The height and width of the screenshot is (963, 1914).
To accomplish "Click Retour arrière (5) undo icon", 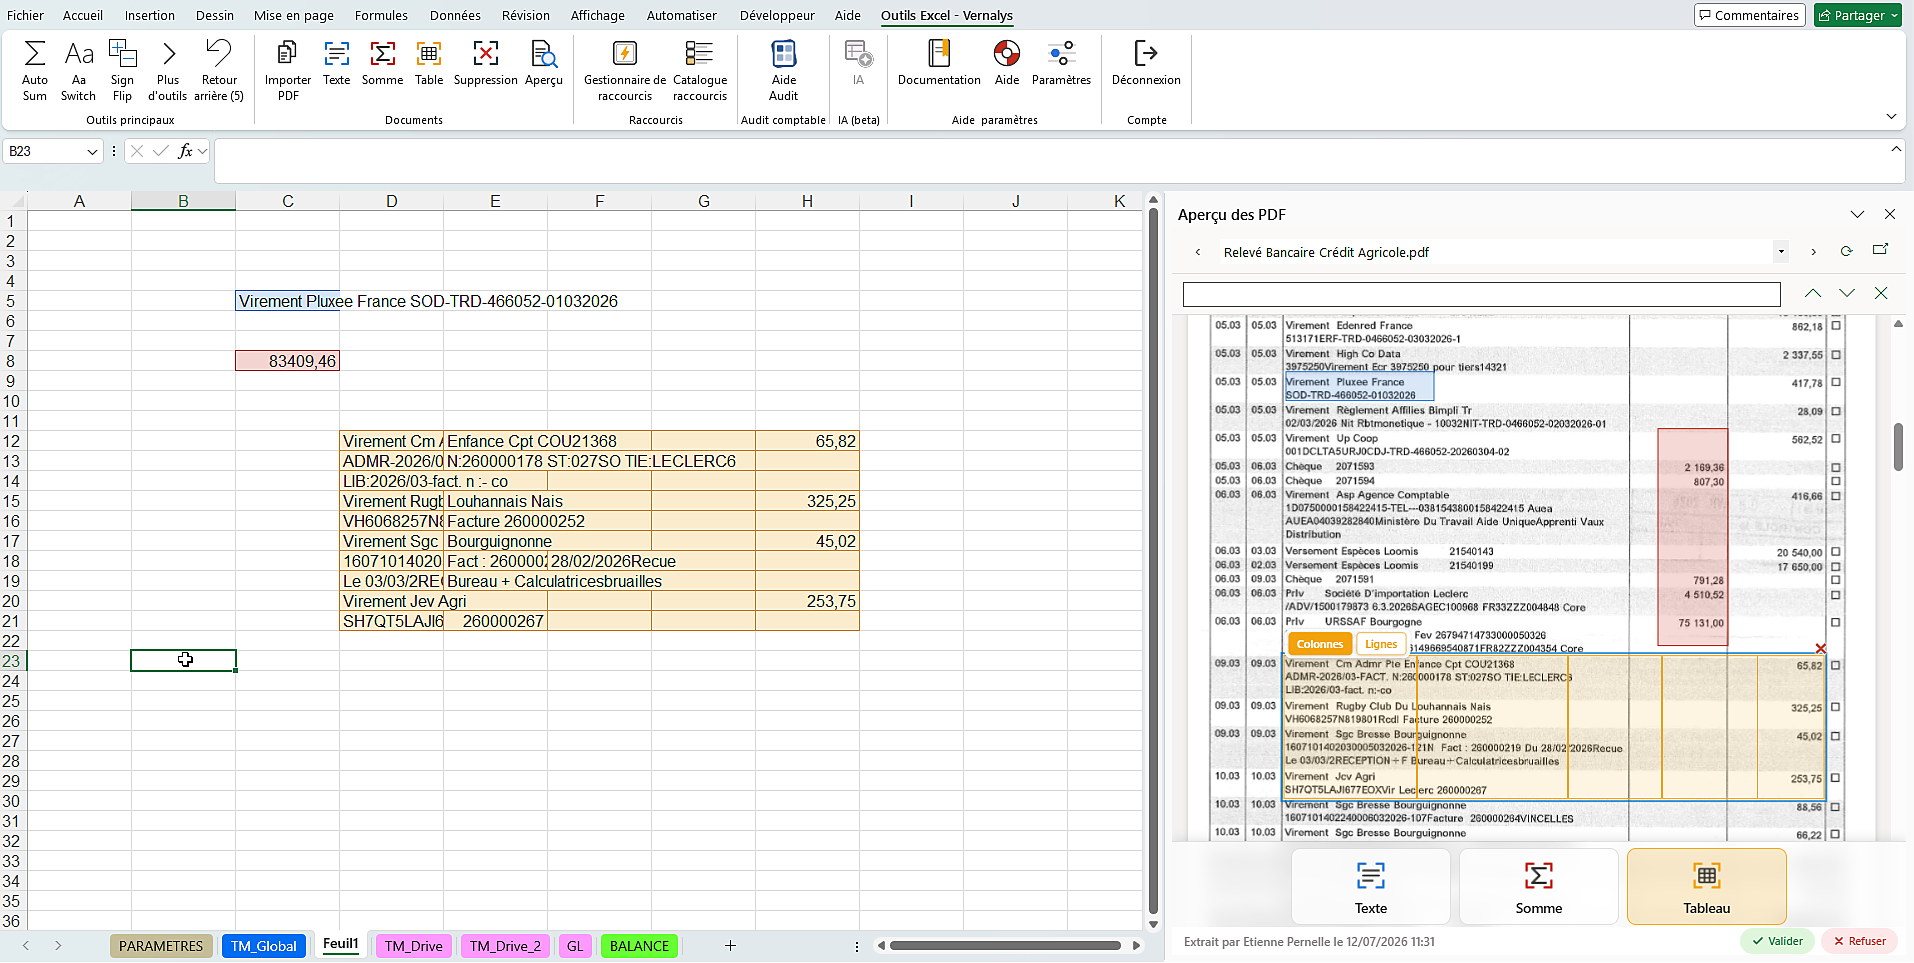I will pyautogui.click(x=219, y=54).
